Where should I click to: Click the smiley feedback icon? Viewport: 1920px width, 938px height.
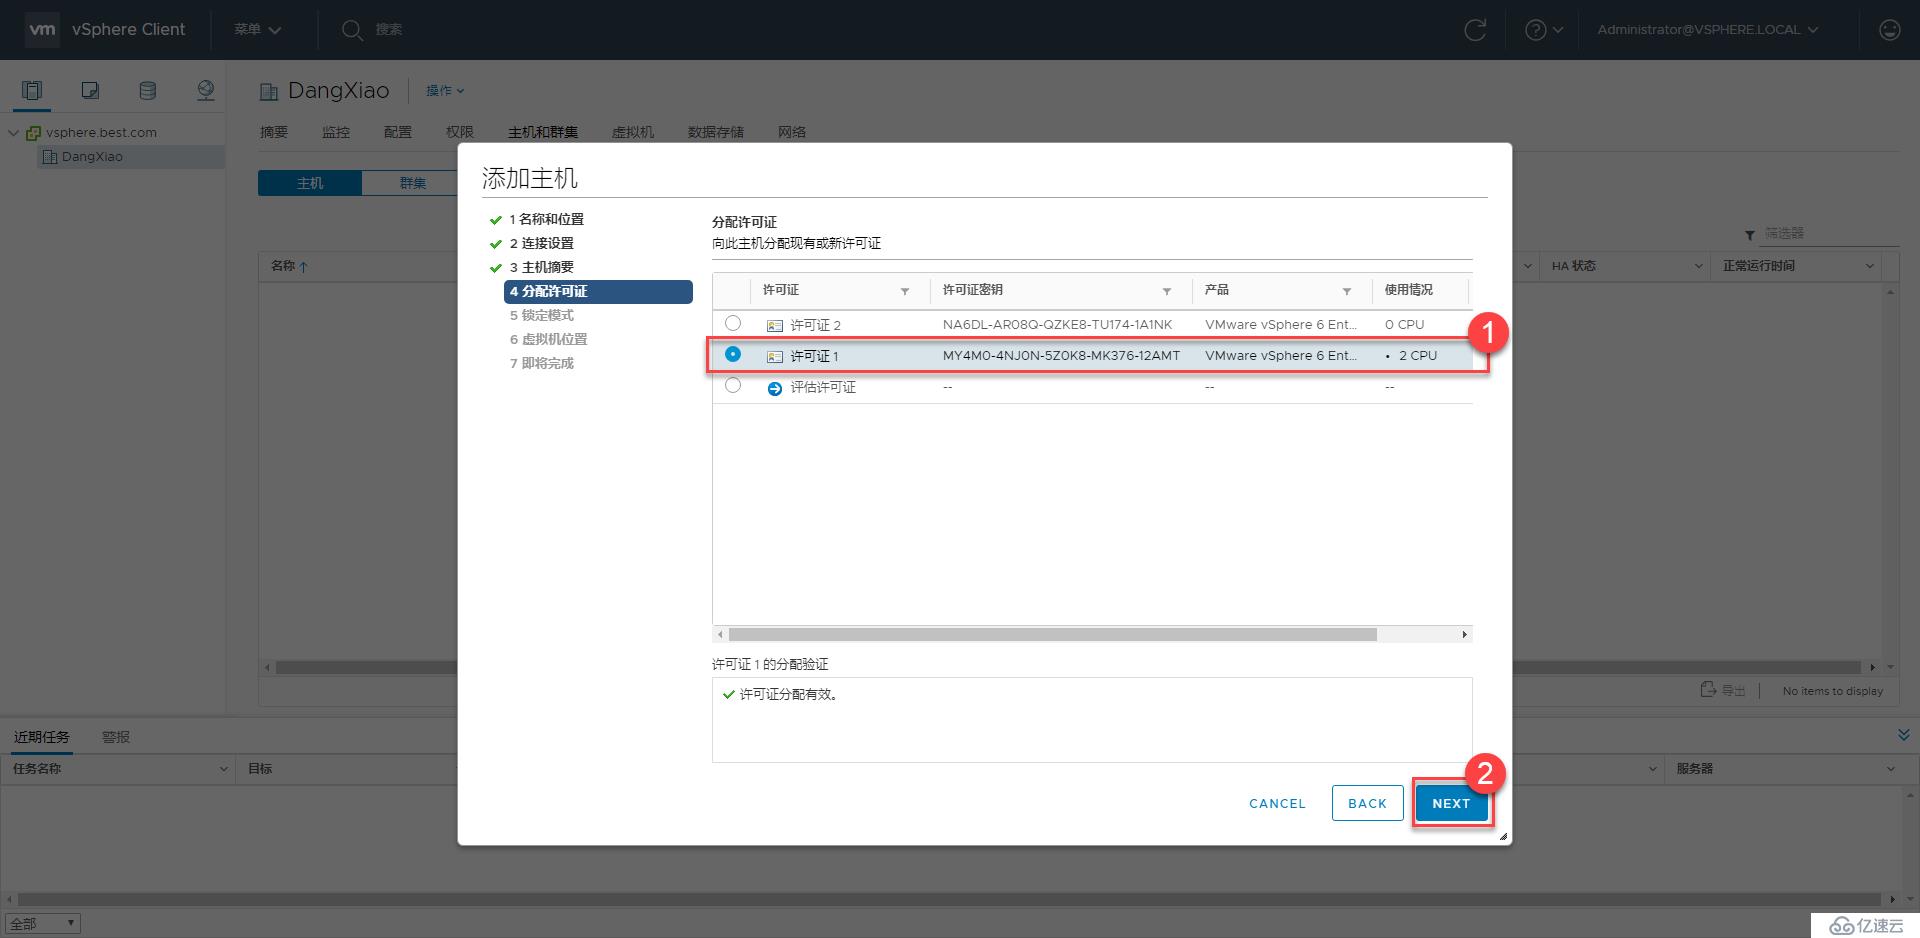[x=1889, y=30]
